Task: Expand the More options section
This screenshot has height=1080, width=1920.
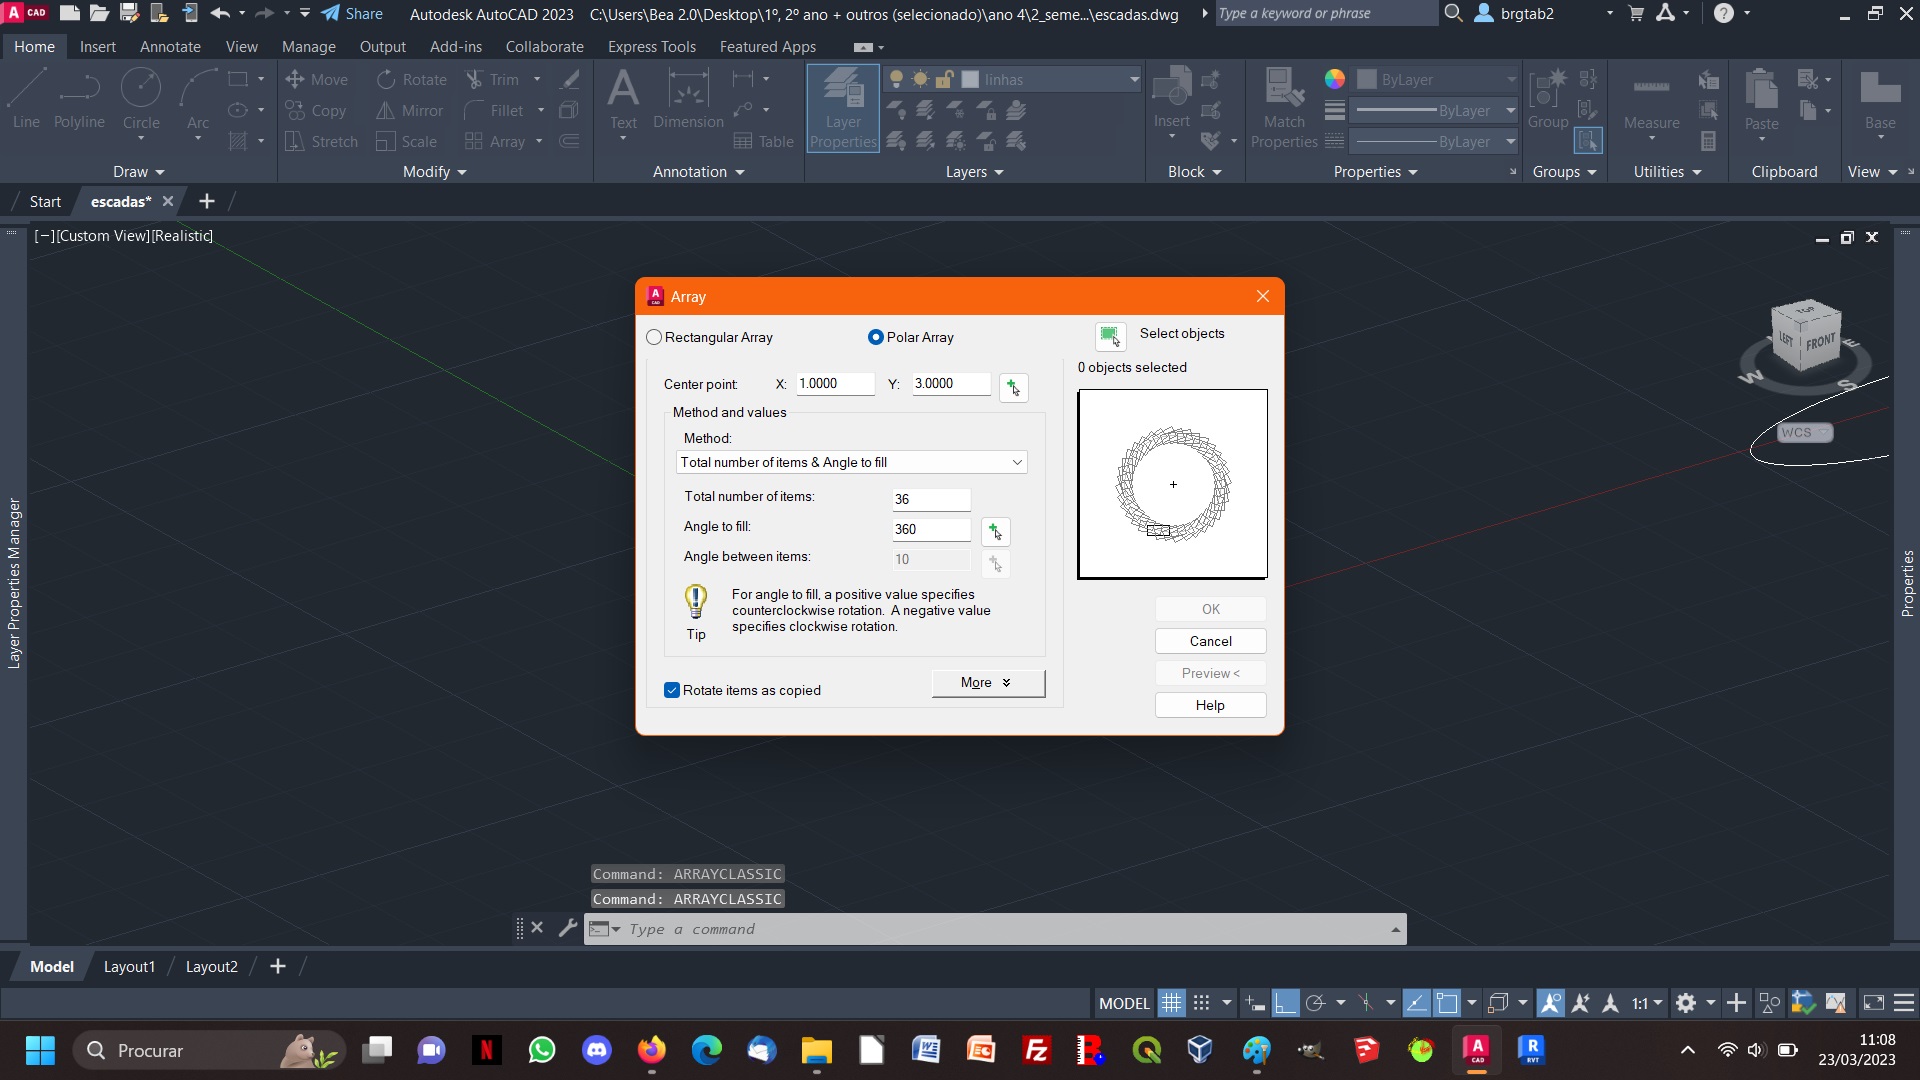Action: click(986, 682)
